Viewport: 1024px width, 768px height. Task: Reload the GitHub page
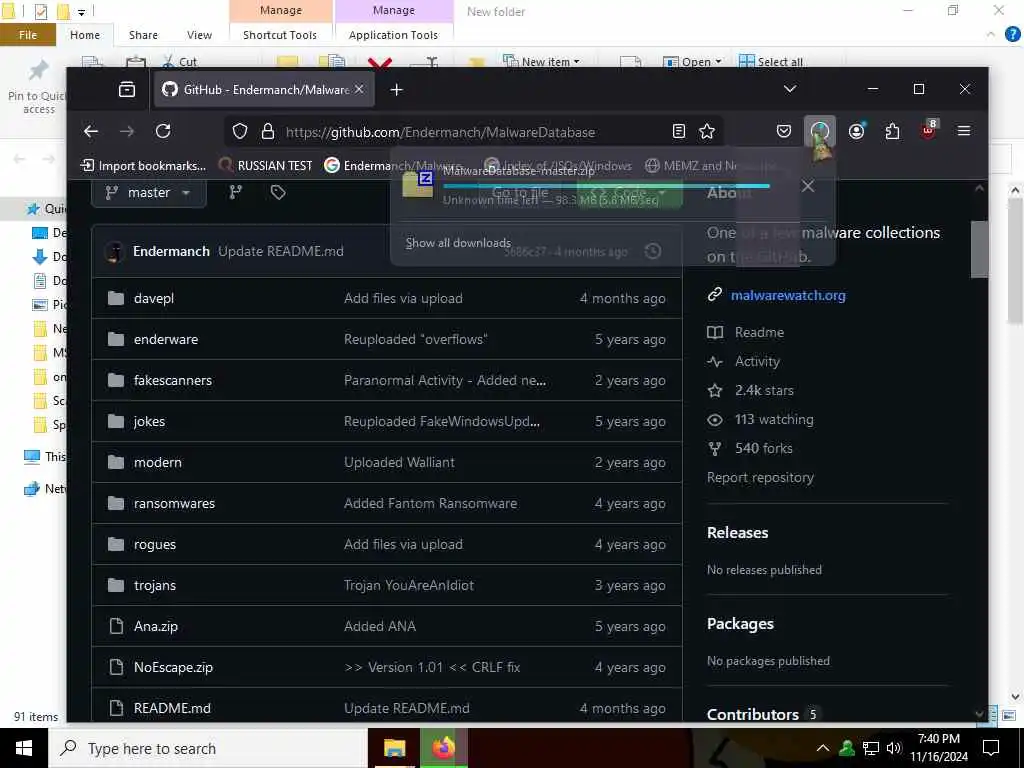click(163, 131)
